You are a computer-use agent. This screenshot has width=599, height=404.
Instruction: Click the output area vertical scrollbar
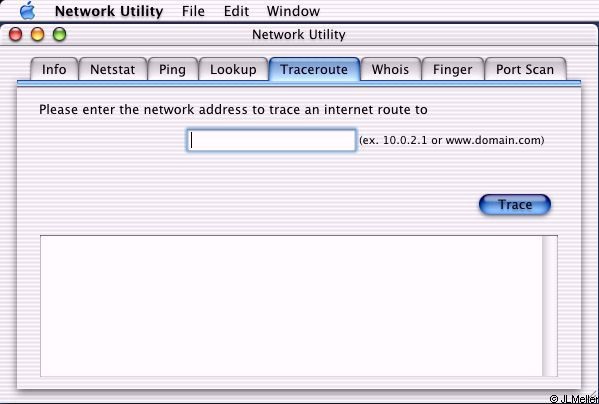(550, 306)
